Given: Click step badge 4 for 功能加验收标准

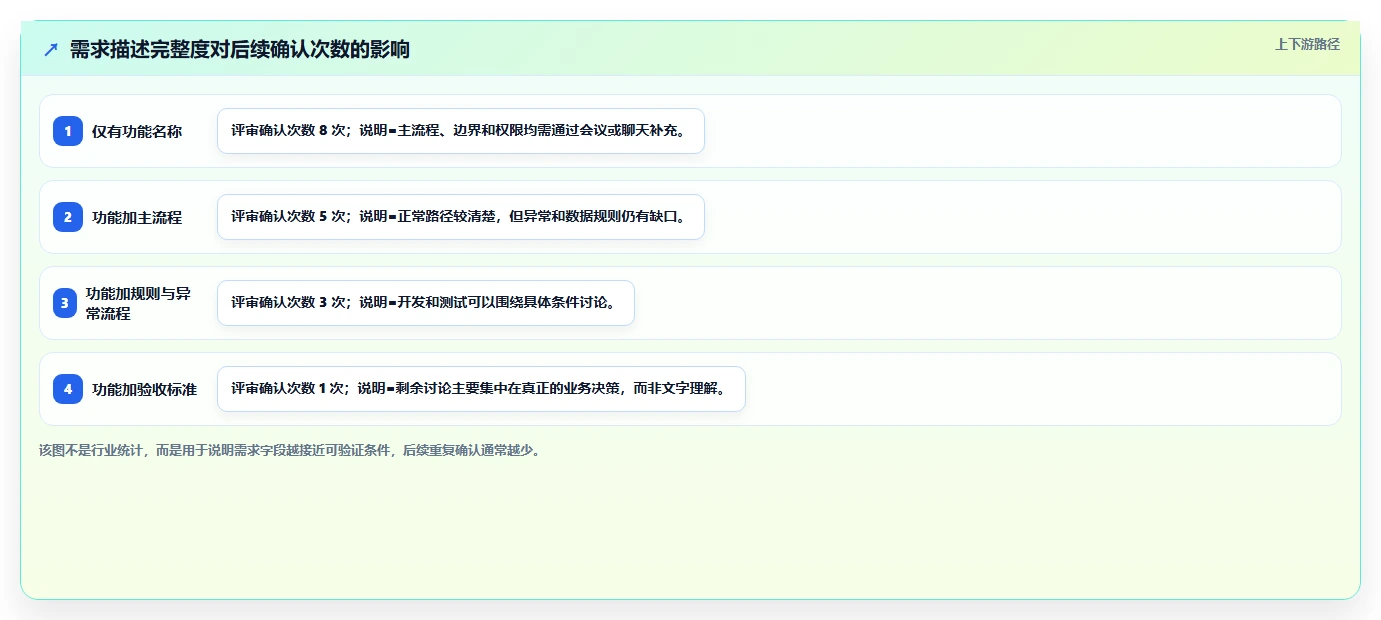Looking at the screenshot, I should [x=68, y=389].
